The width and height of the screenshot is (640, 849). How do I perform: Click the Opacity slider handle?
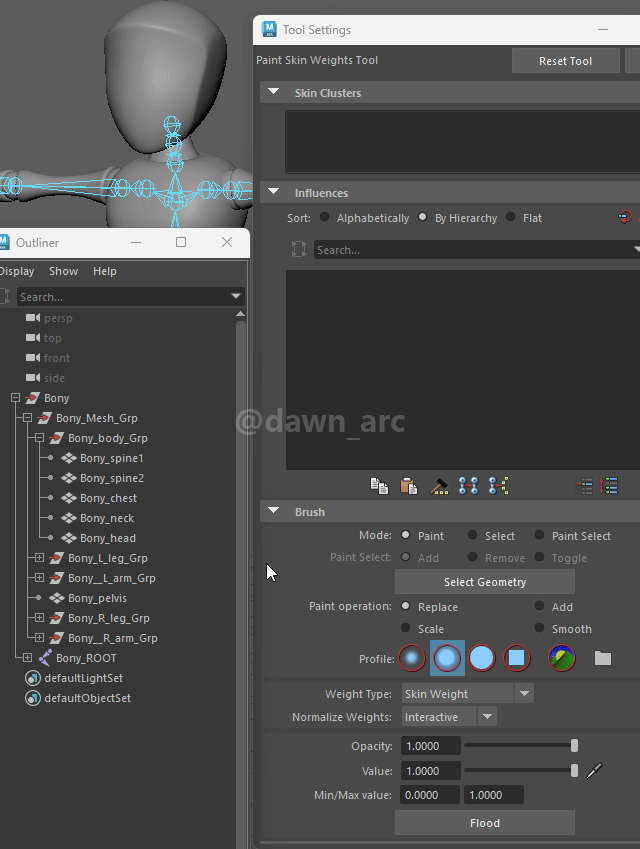[574, 745]
